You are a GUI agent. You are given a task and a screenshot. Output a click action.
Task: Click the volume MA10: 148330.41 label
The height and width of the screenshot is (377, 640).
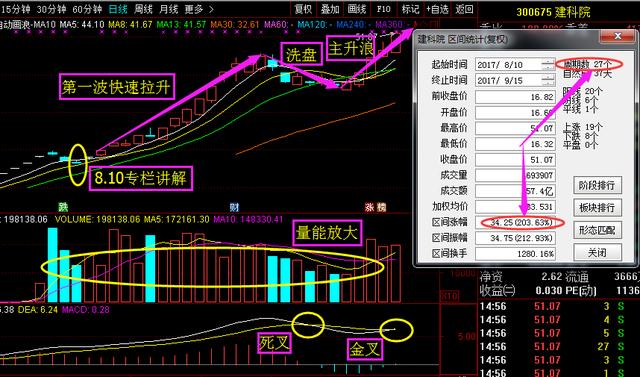coord(248,220)
